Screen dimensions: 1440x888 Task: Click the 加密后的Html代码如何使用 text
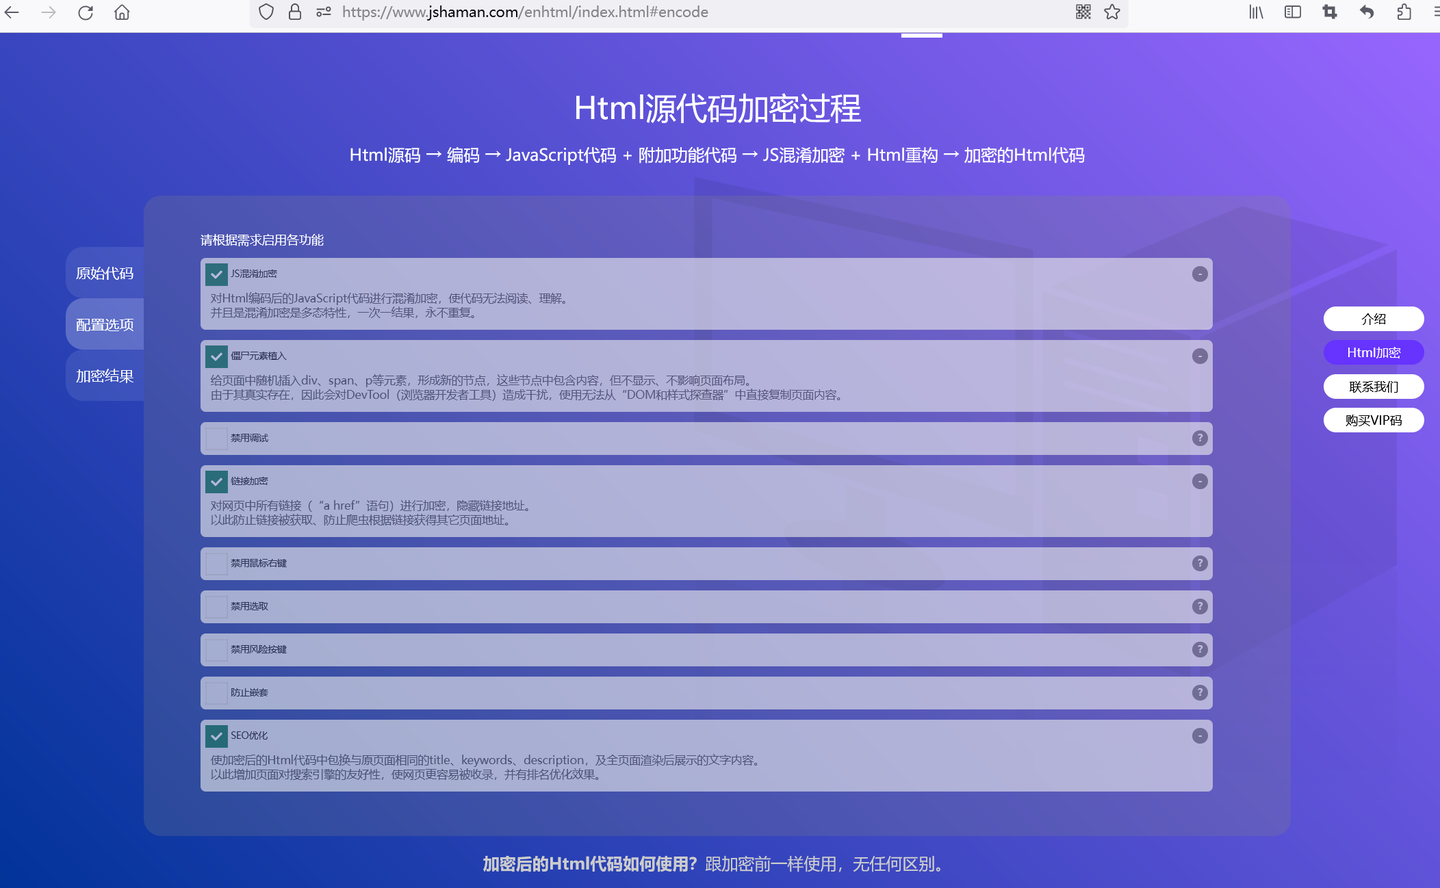(590, 864)
